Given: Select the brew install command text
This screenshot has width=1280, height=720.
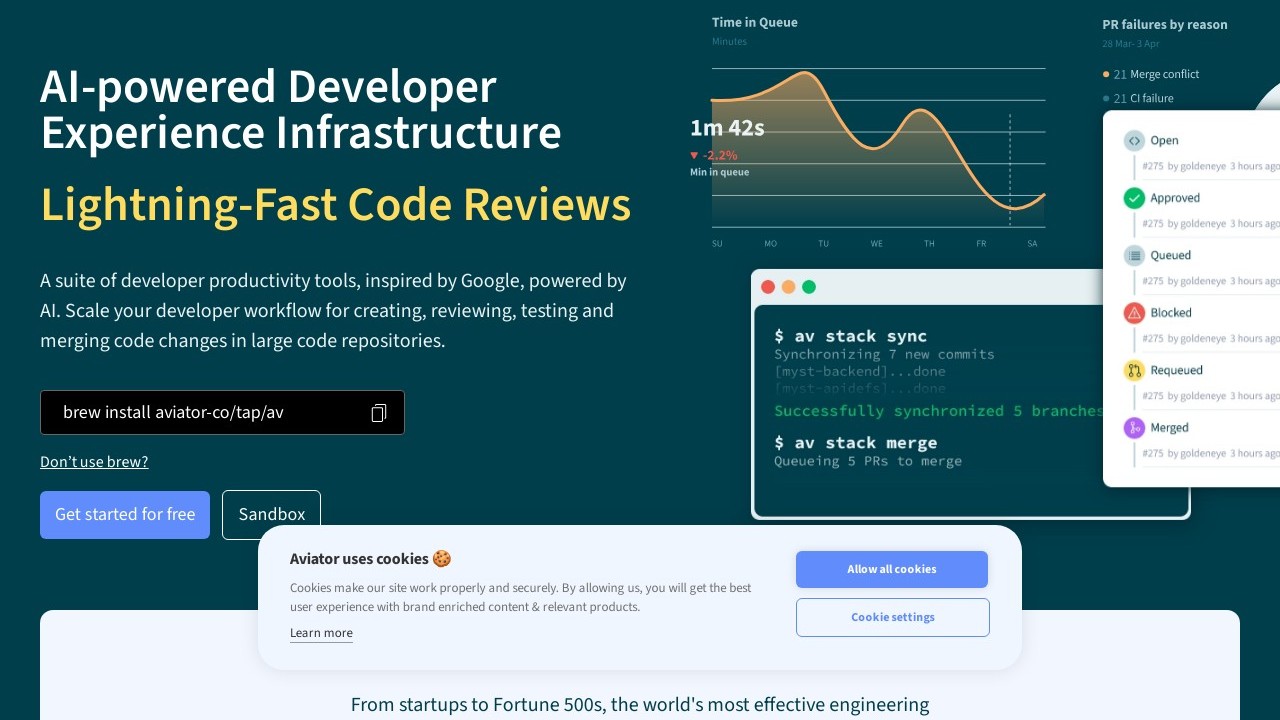Looking at the screenshot, I should pyautogui.click(x=173, y=413).
